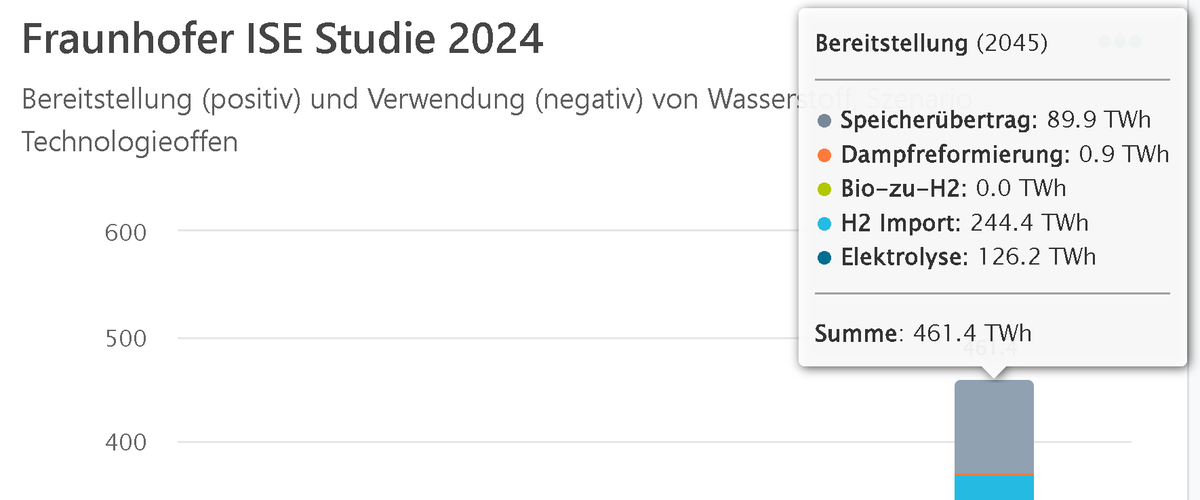
Task: Click the gray Speicherübertrag bar segment
Action: 994,426
